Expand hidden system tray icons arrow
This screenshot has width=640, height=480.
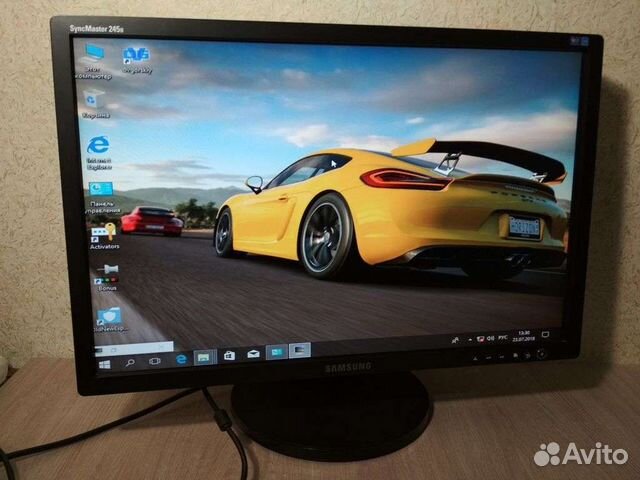click(470, 340)
